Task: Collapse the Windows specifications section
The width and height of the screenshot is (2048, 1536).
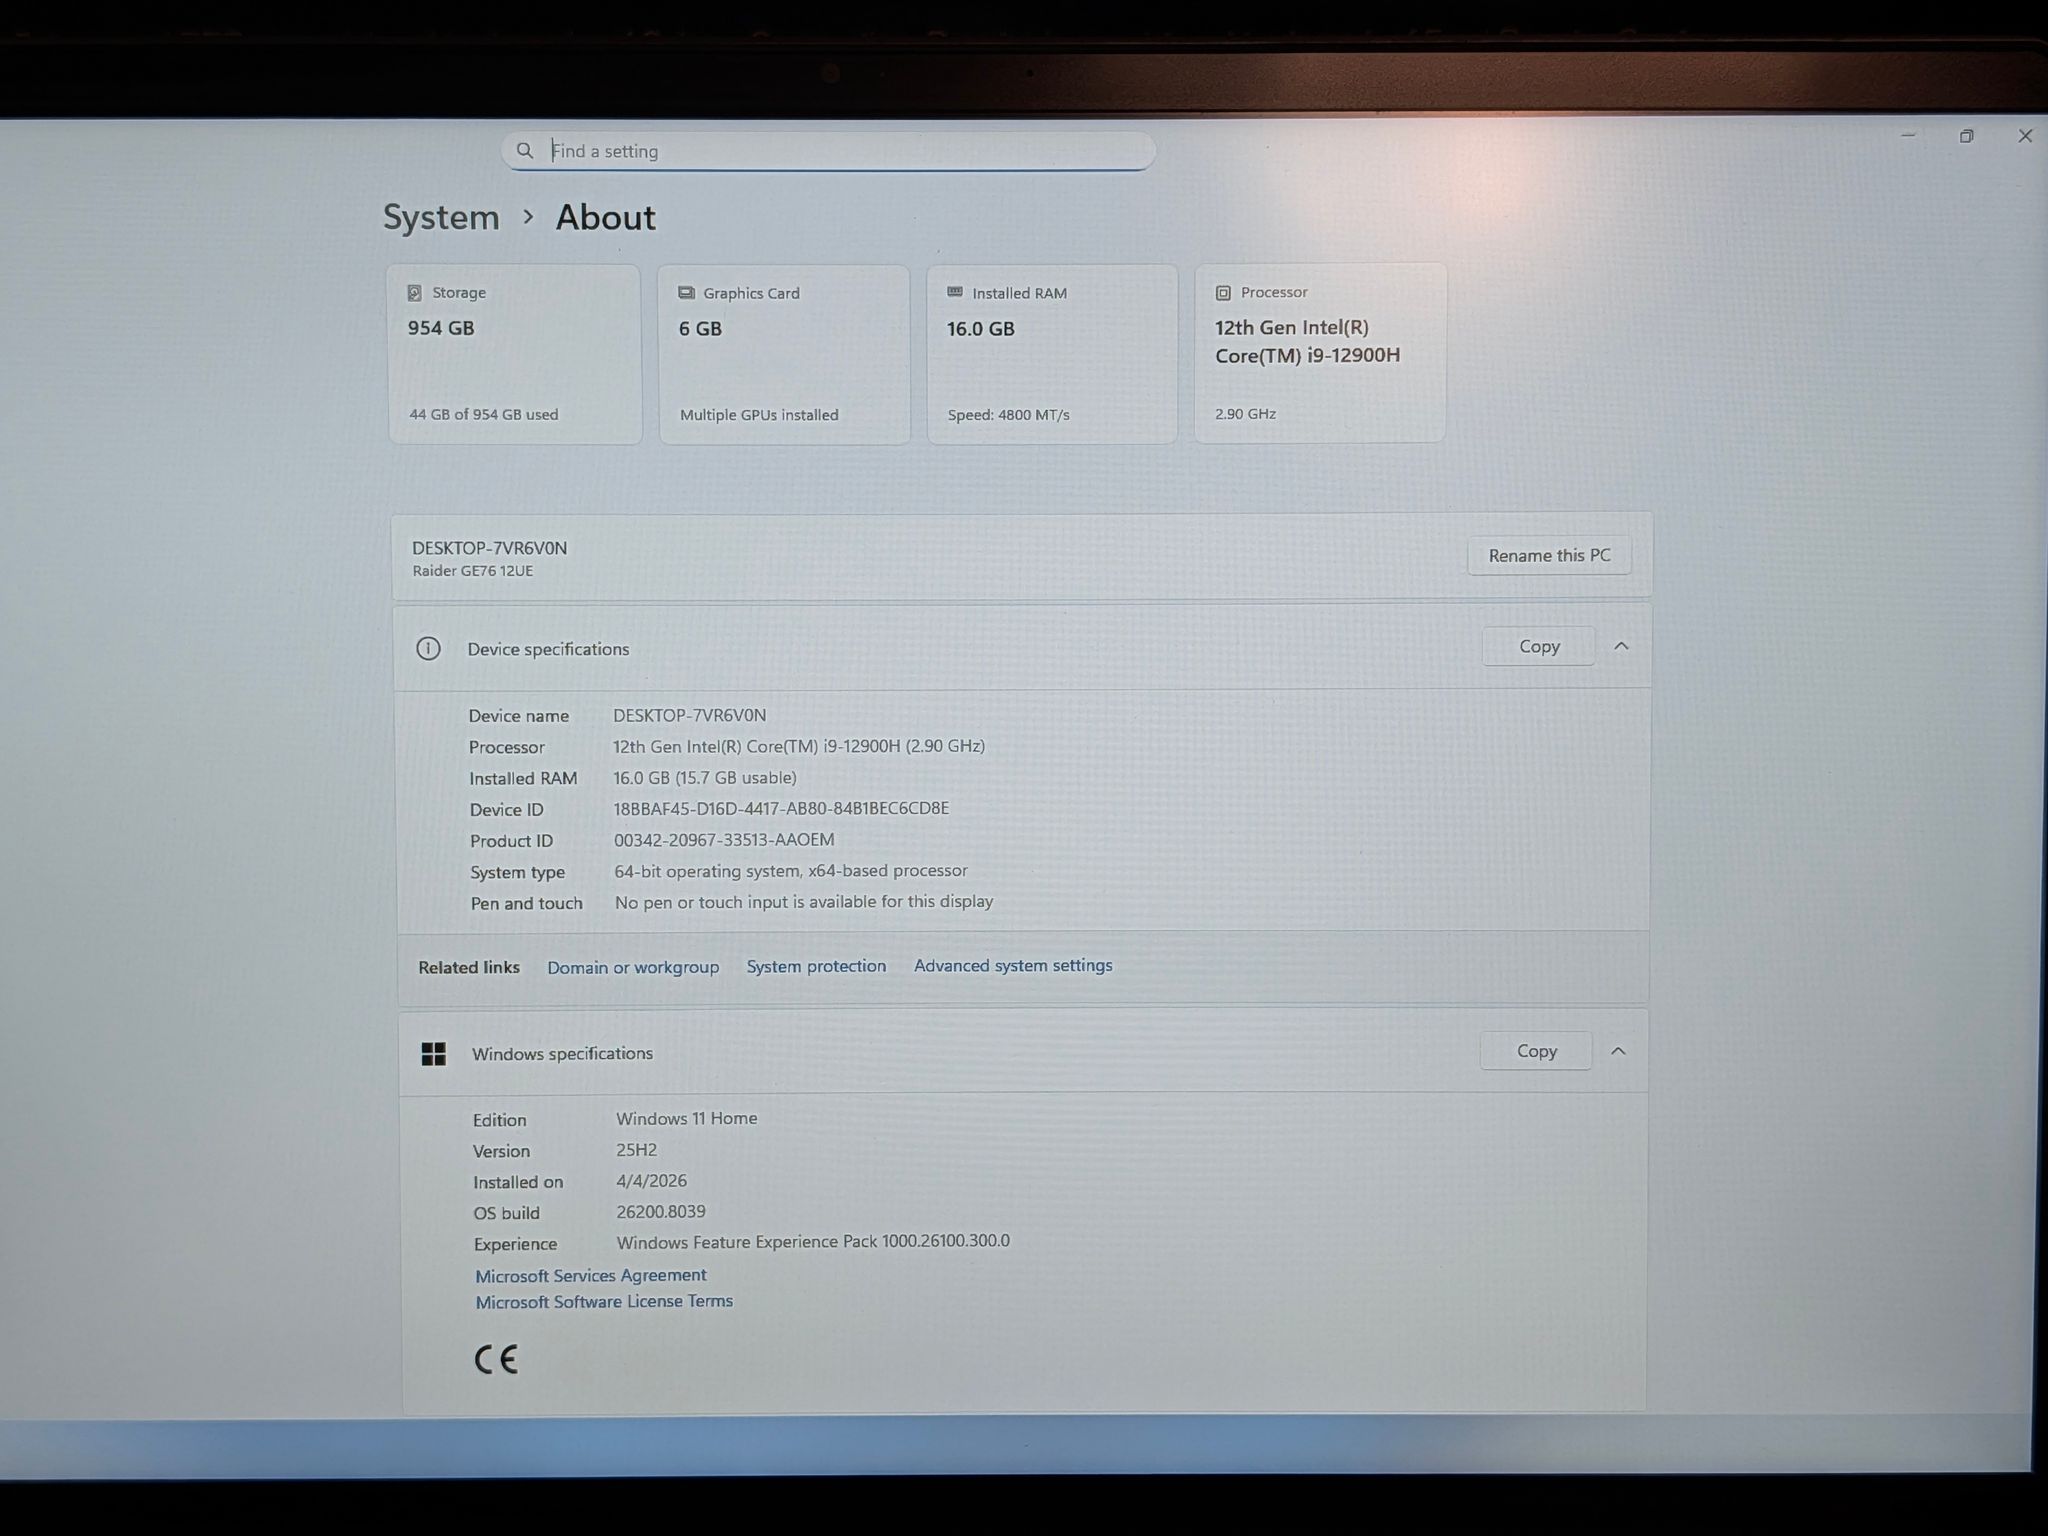Action: coord(1618,1051)
